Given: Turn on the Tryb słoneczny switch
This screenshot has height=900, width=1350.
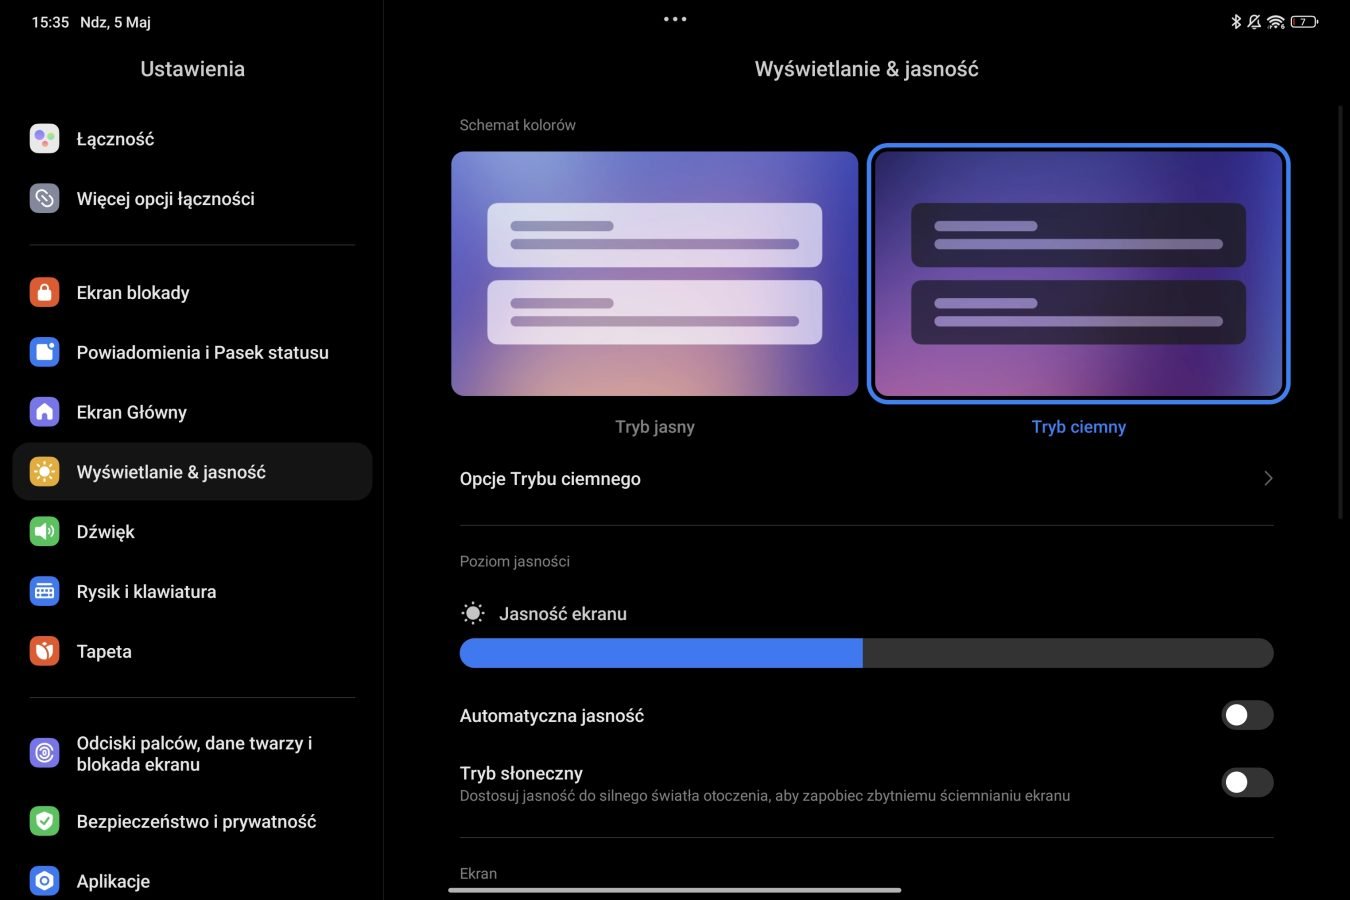Looking at the screenshot, I should [1247, 782].
